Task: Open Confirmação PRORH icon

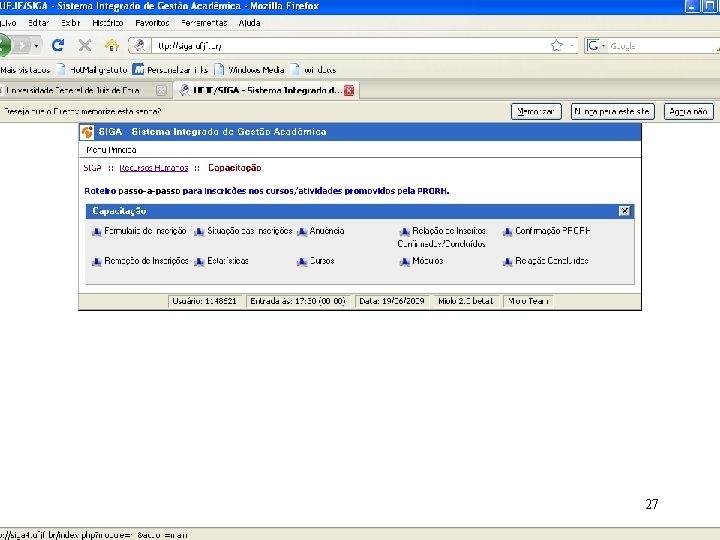Action: (507, 232)
